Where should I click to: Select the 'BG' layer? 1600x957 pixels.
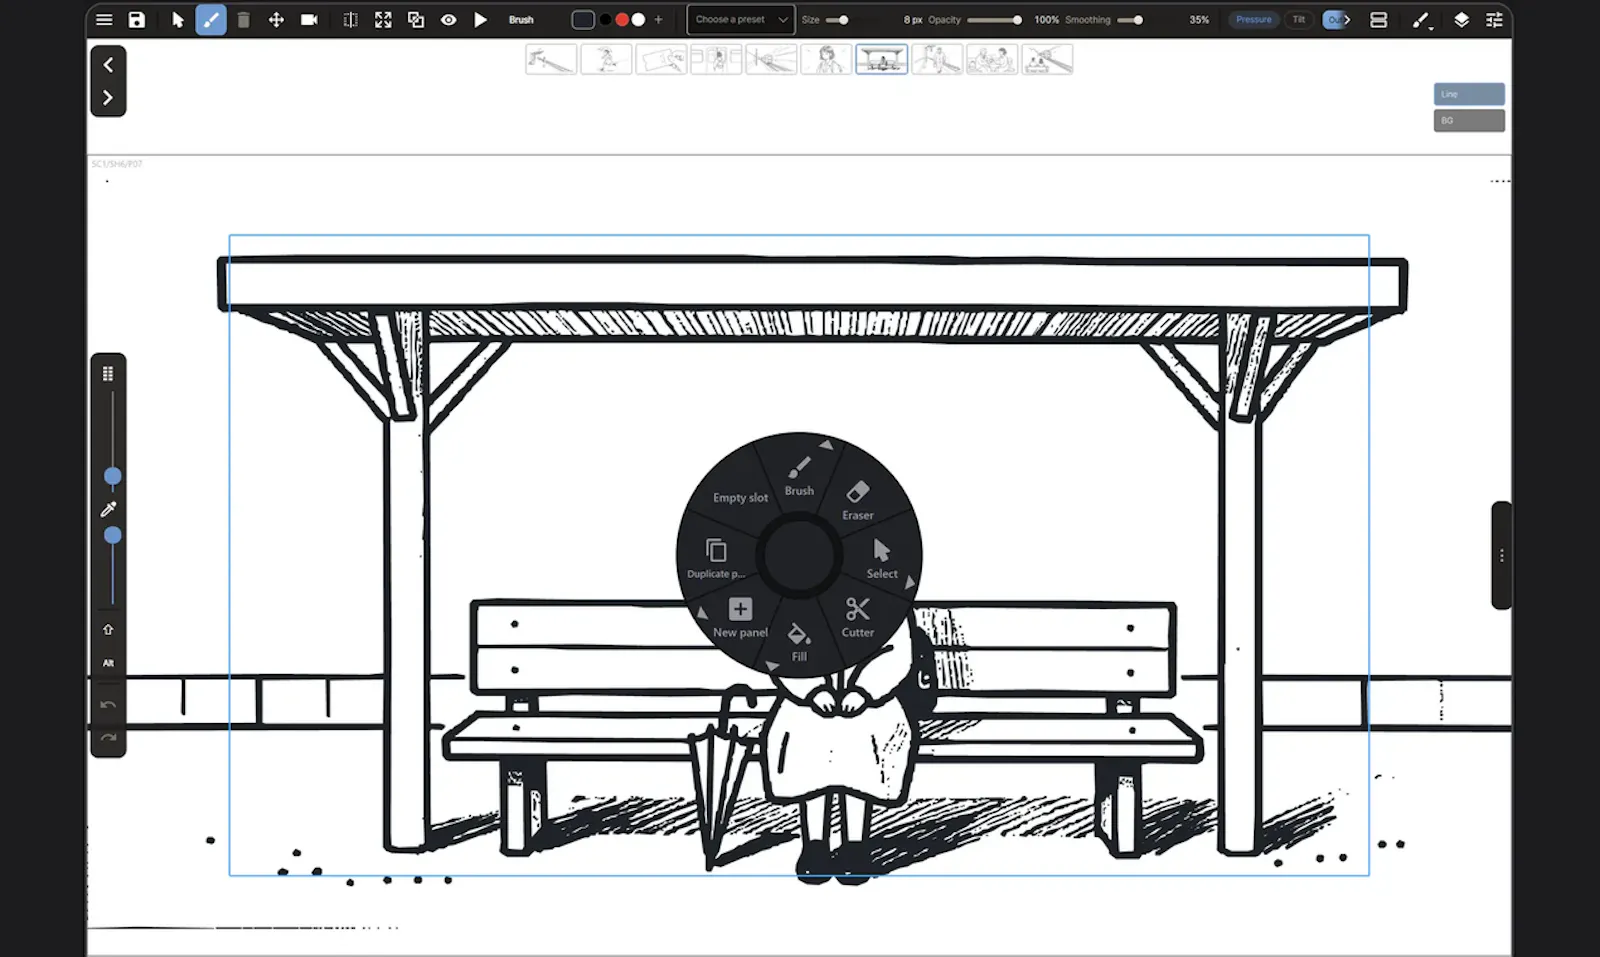(x=1469, y=120)
